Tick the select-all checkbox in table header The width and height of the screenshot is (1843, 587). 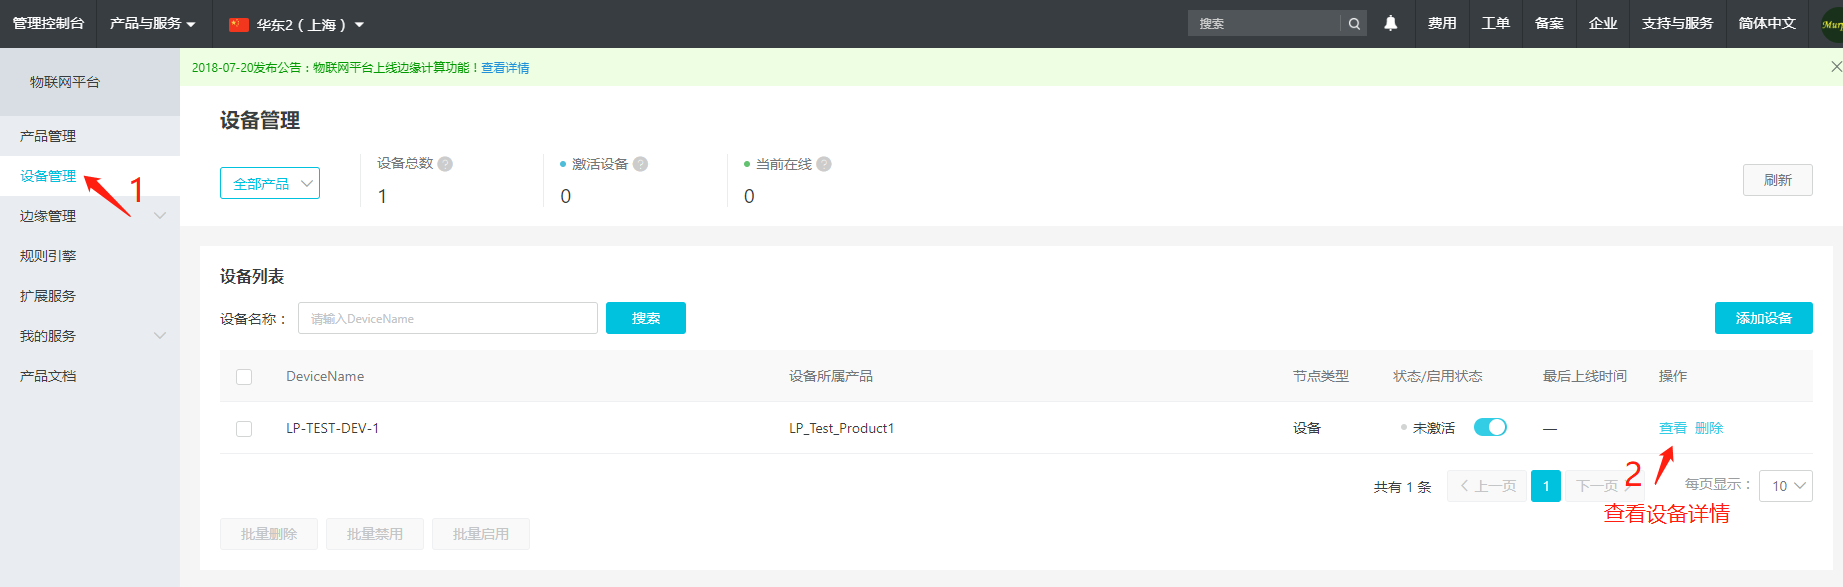click(x=244, y=377)
